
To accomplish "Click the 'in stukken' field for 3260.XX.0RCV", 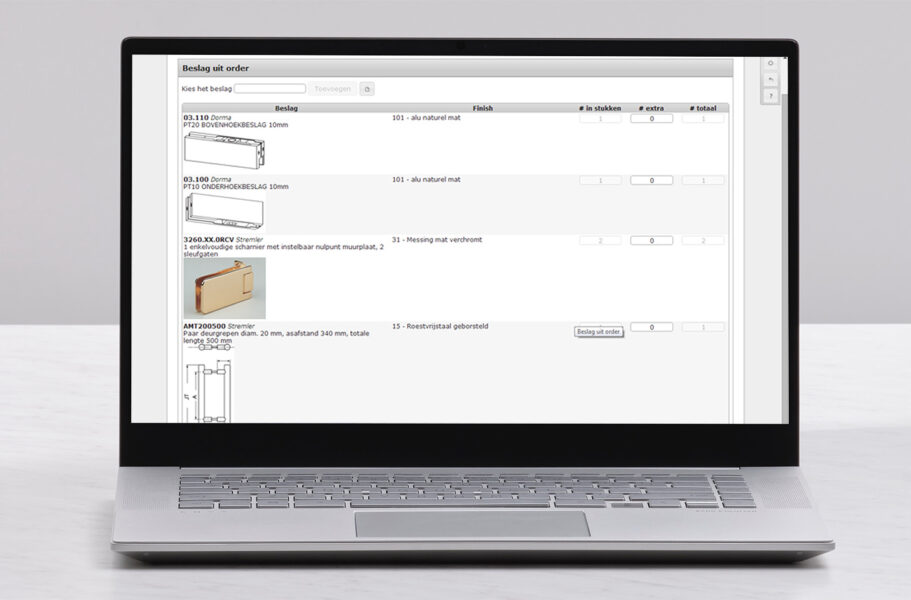I will click(x=600, y=240).
